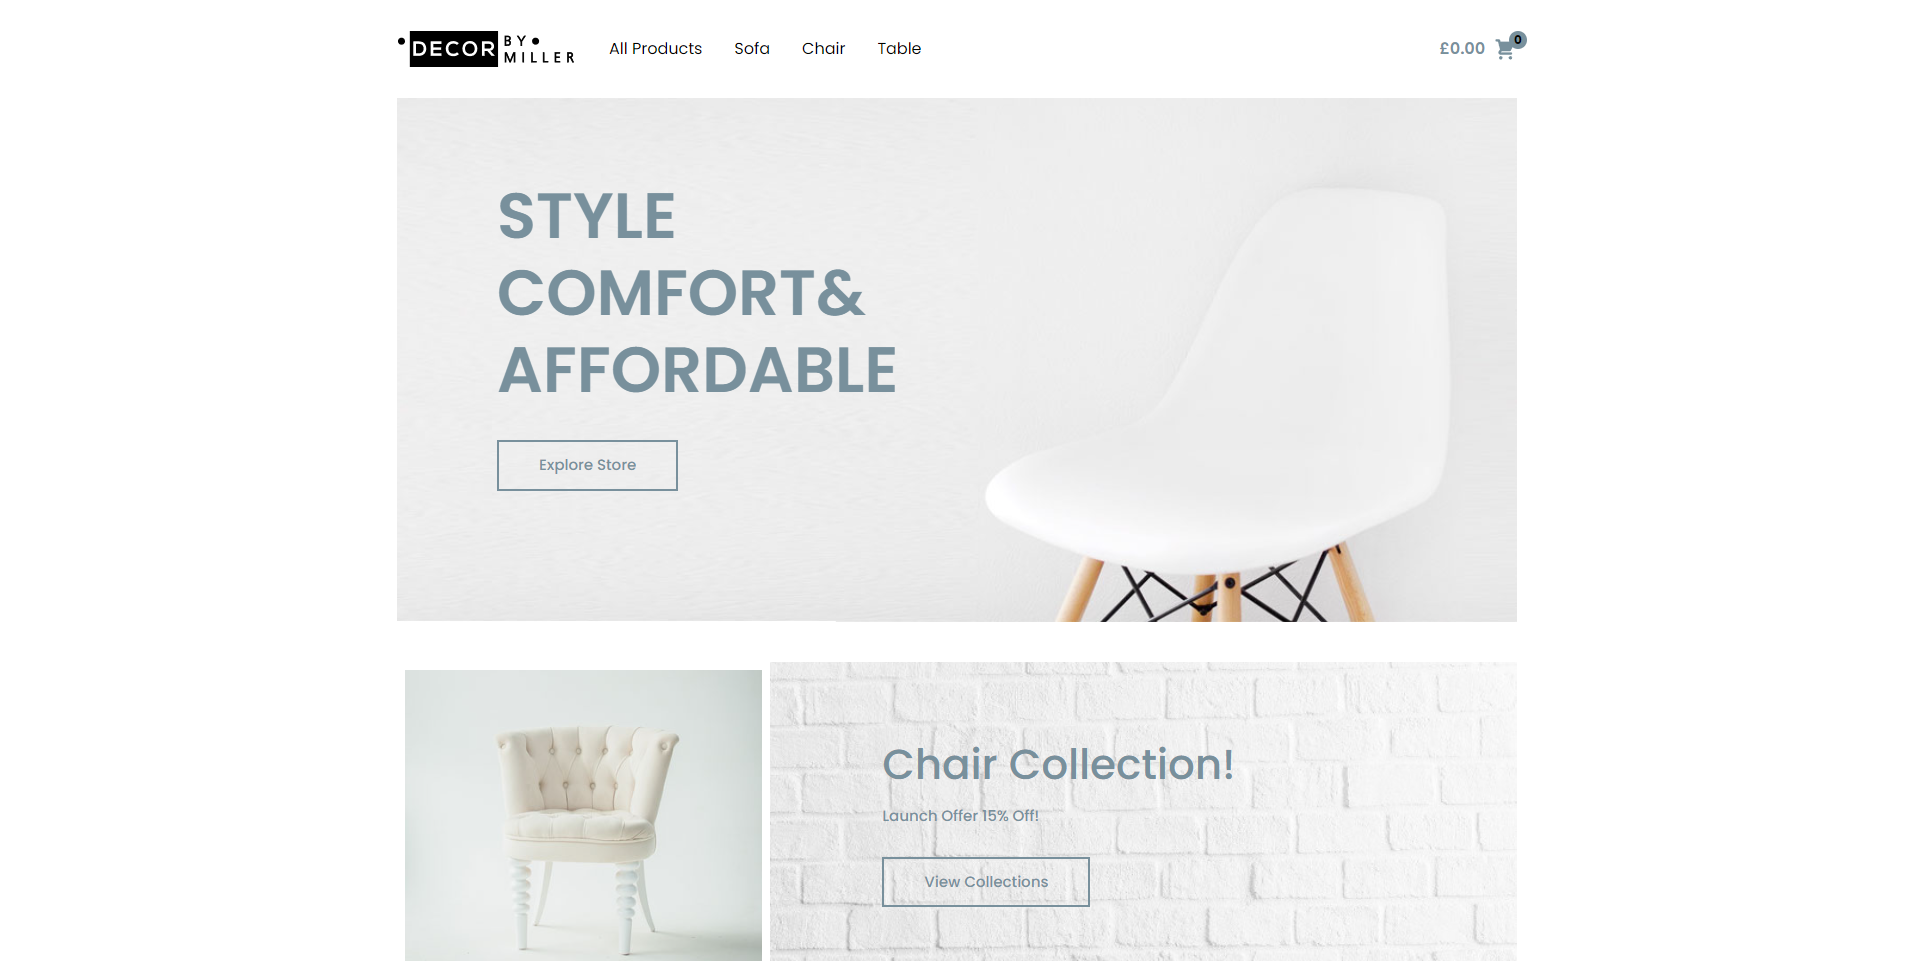This screenshot has width=1913, height=961.
Task: Click the Explore Store button
Action: 587,465
